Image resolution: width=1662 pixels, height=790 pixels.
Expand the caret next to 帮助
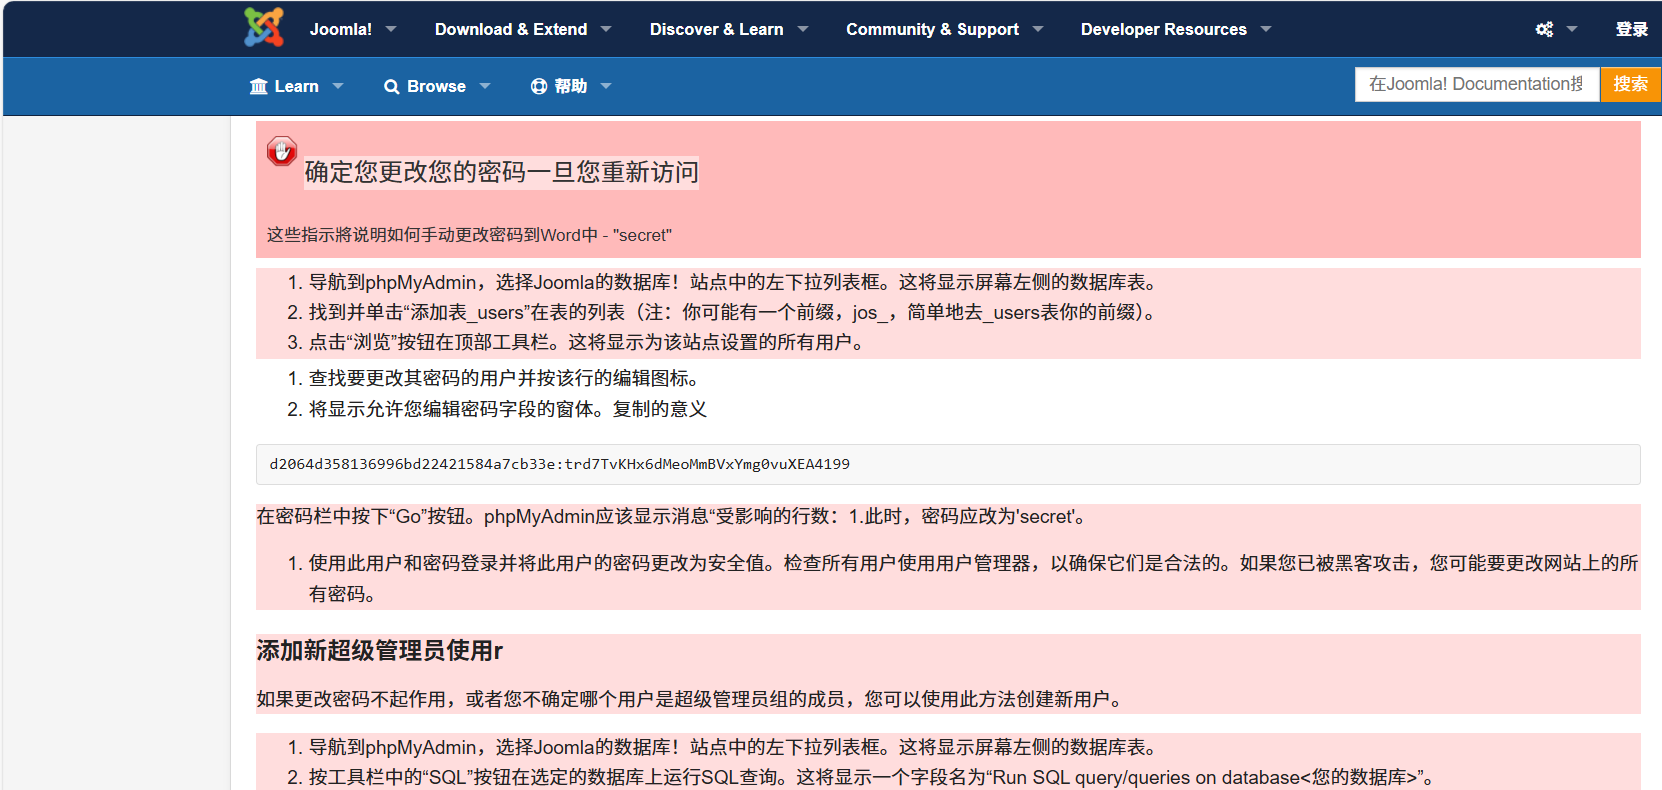(606, 86)
